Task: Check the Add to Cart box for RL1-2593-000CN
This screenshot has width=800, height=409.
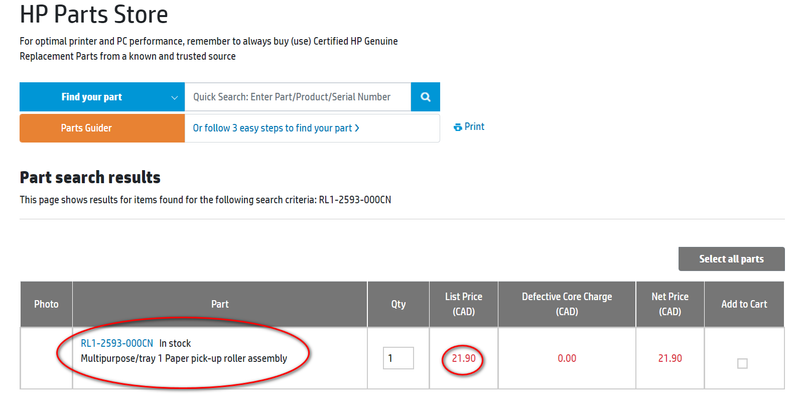Action: point(742,364)
